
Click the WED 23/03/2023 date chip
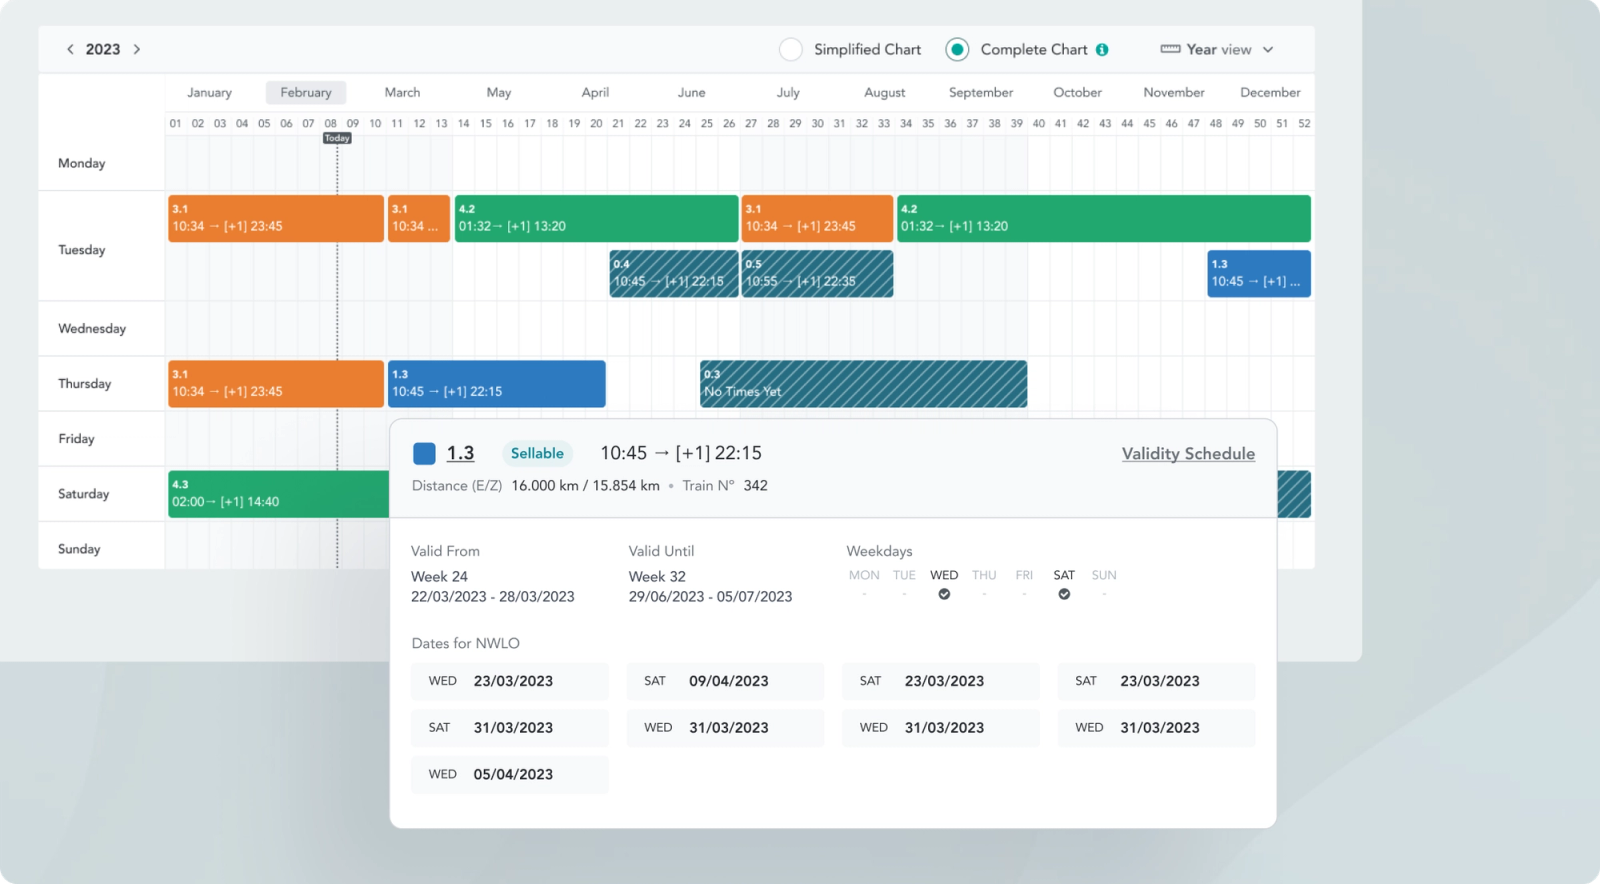coord(510,681)
